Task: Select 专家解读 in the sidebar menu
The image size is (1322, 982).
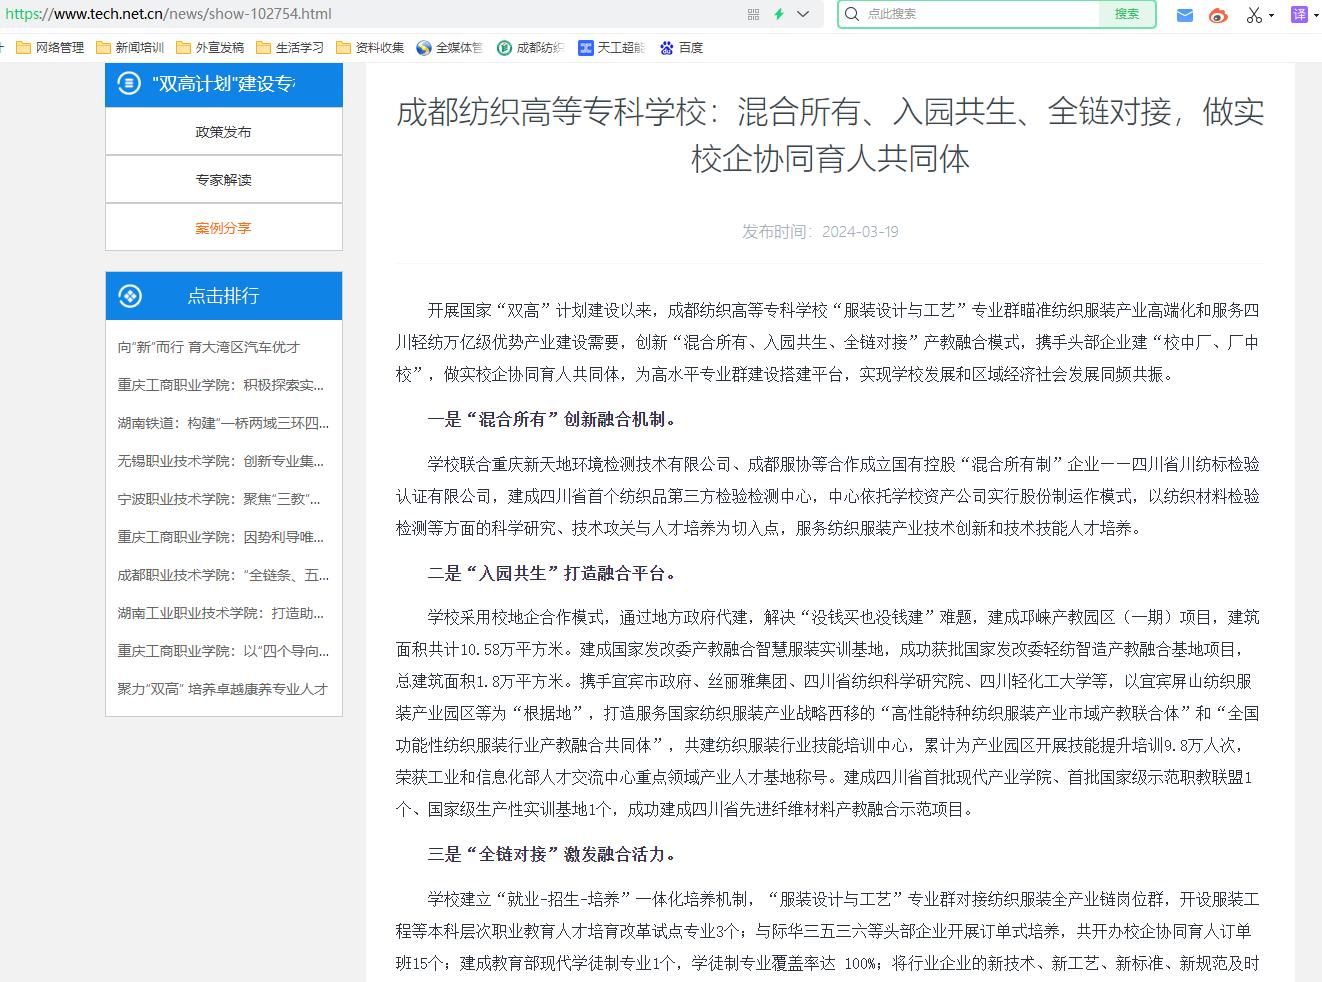Action: pyautogui.click(x=223, y=180)
